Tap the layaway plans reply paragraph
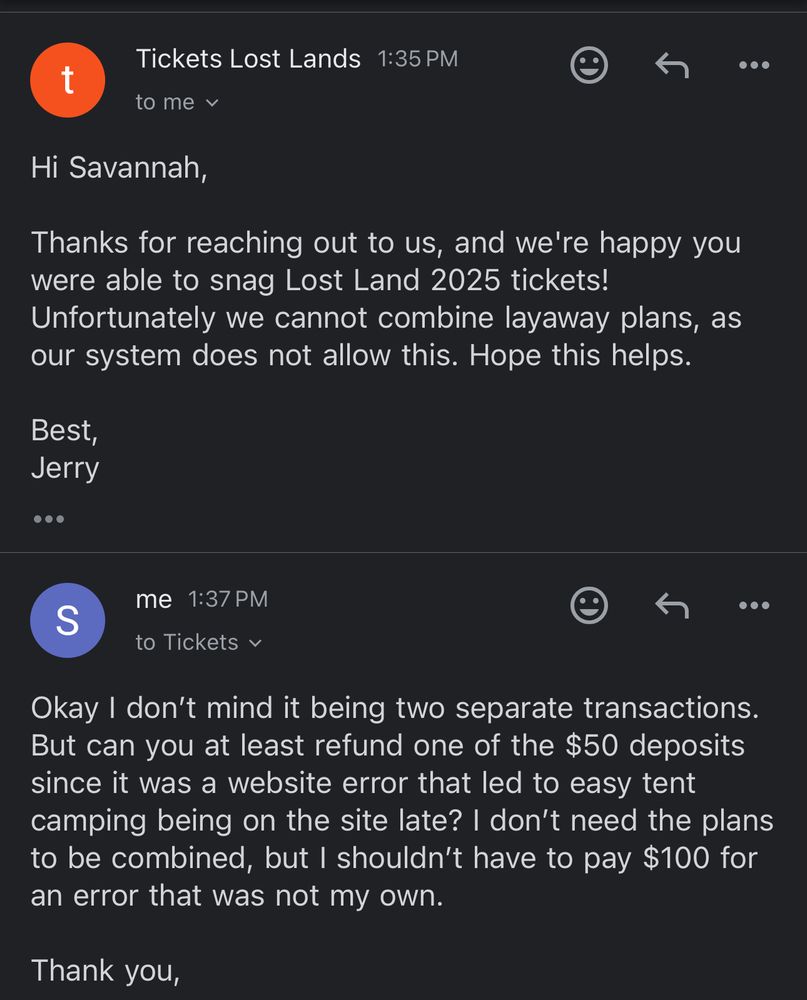Image resolution: width=807 pixels, height=1000 pixels. (385, 298)
